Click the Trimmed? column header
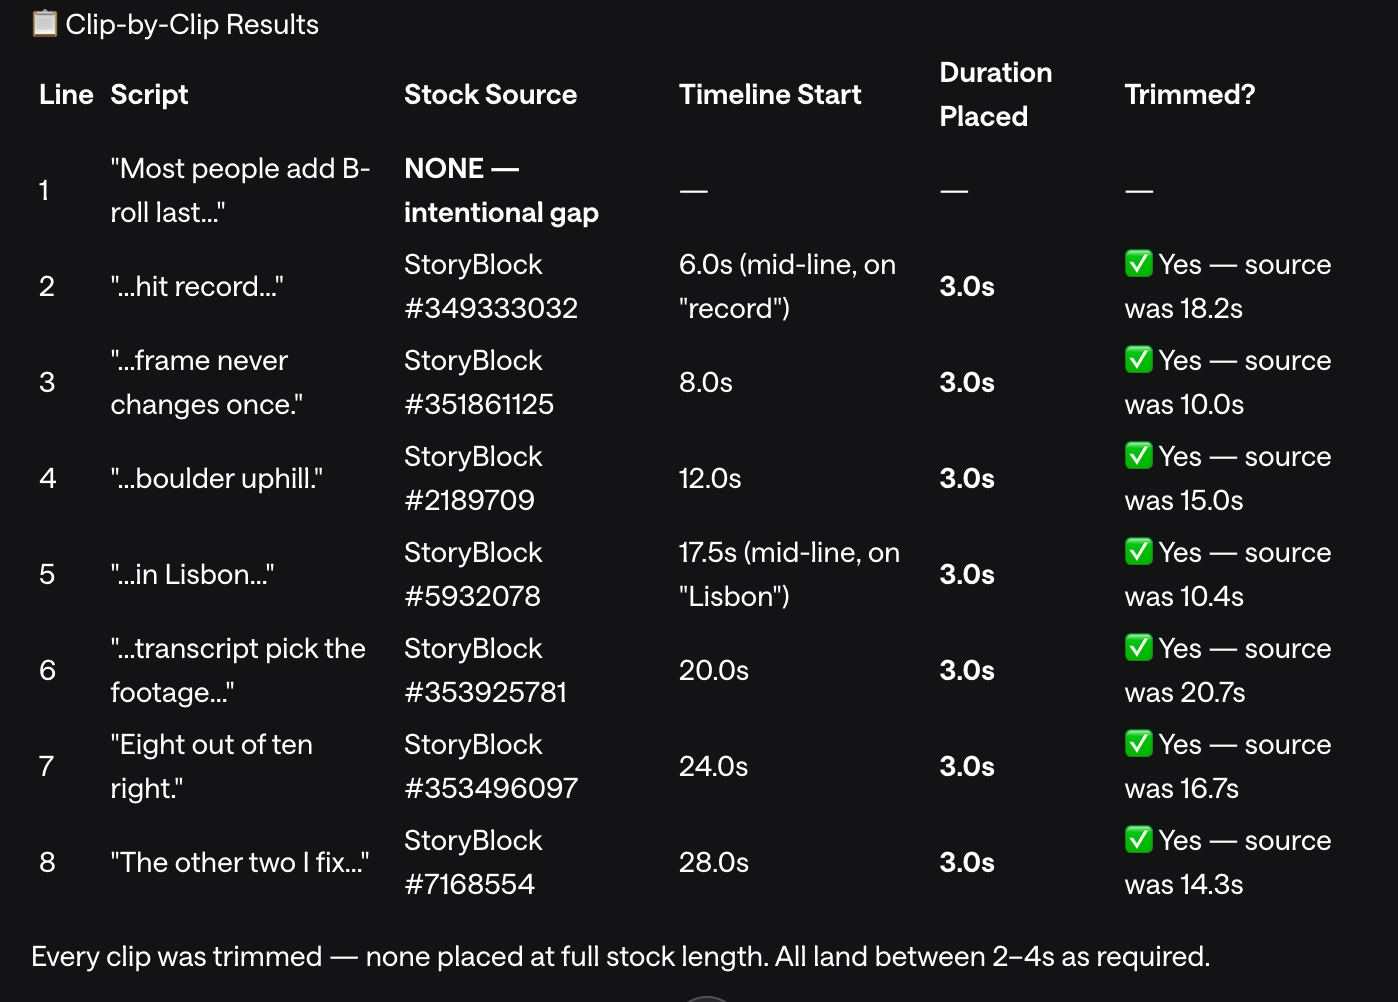 point(1189,94)
